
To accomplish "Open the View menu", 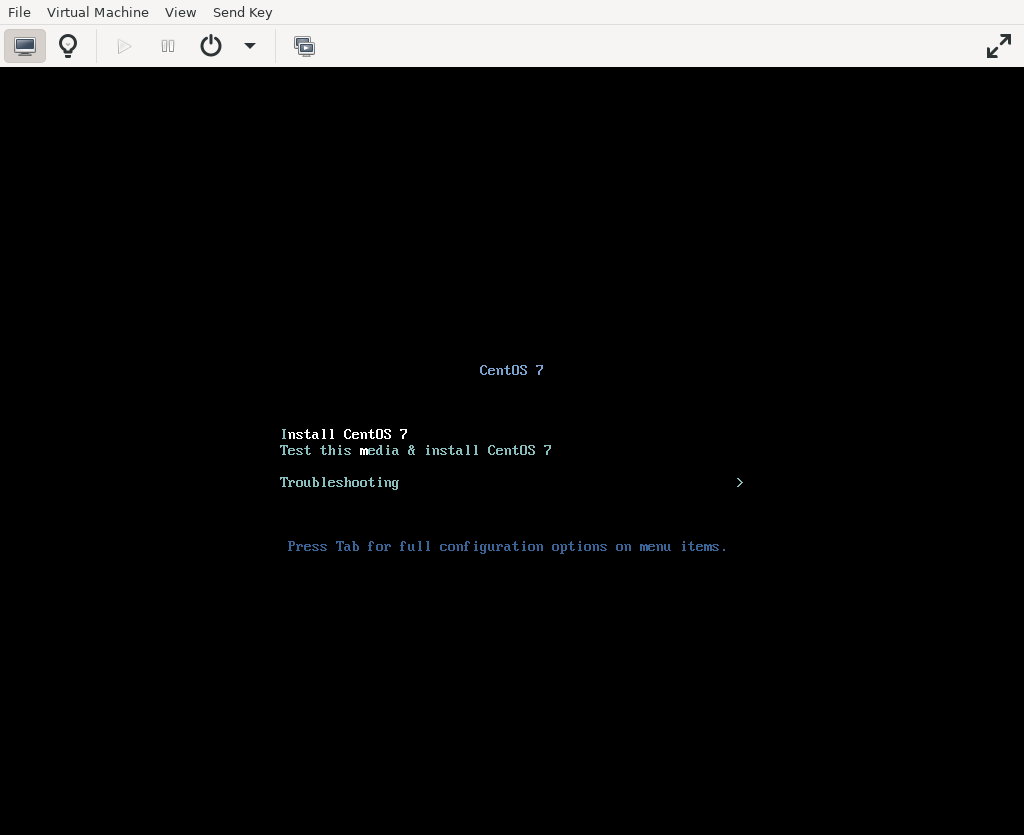I will 181,12.
